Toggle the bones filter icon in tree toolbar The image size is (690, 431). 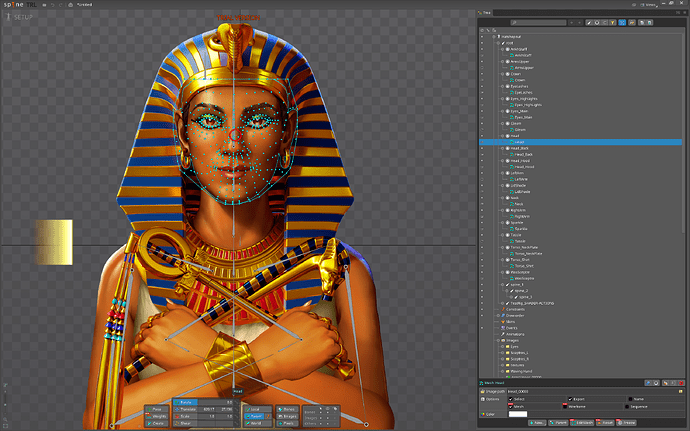pyautogui.click(x=589, y=22)
